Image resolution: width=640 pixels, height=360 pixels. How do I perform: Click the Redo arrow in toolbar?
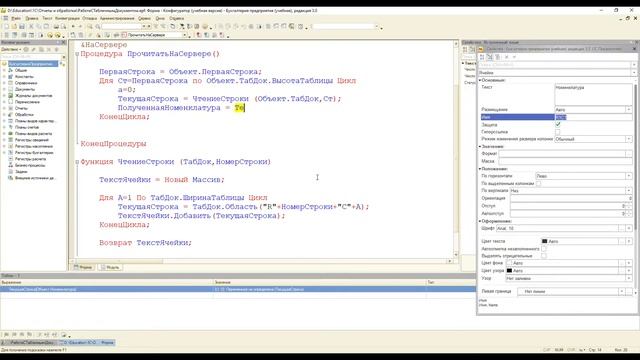(x=80, y=27)
